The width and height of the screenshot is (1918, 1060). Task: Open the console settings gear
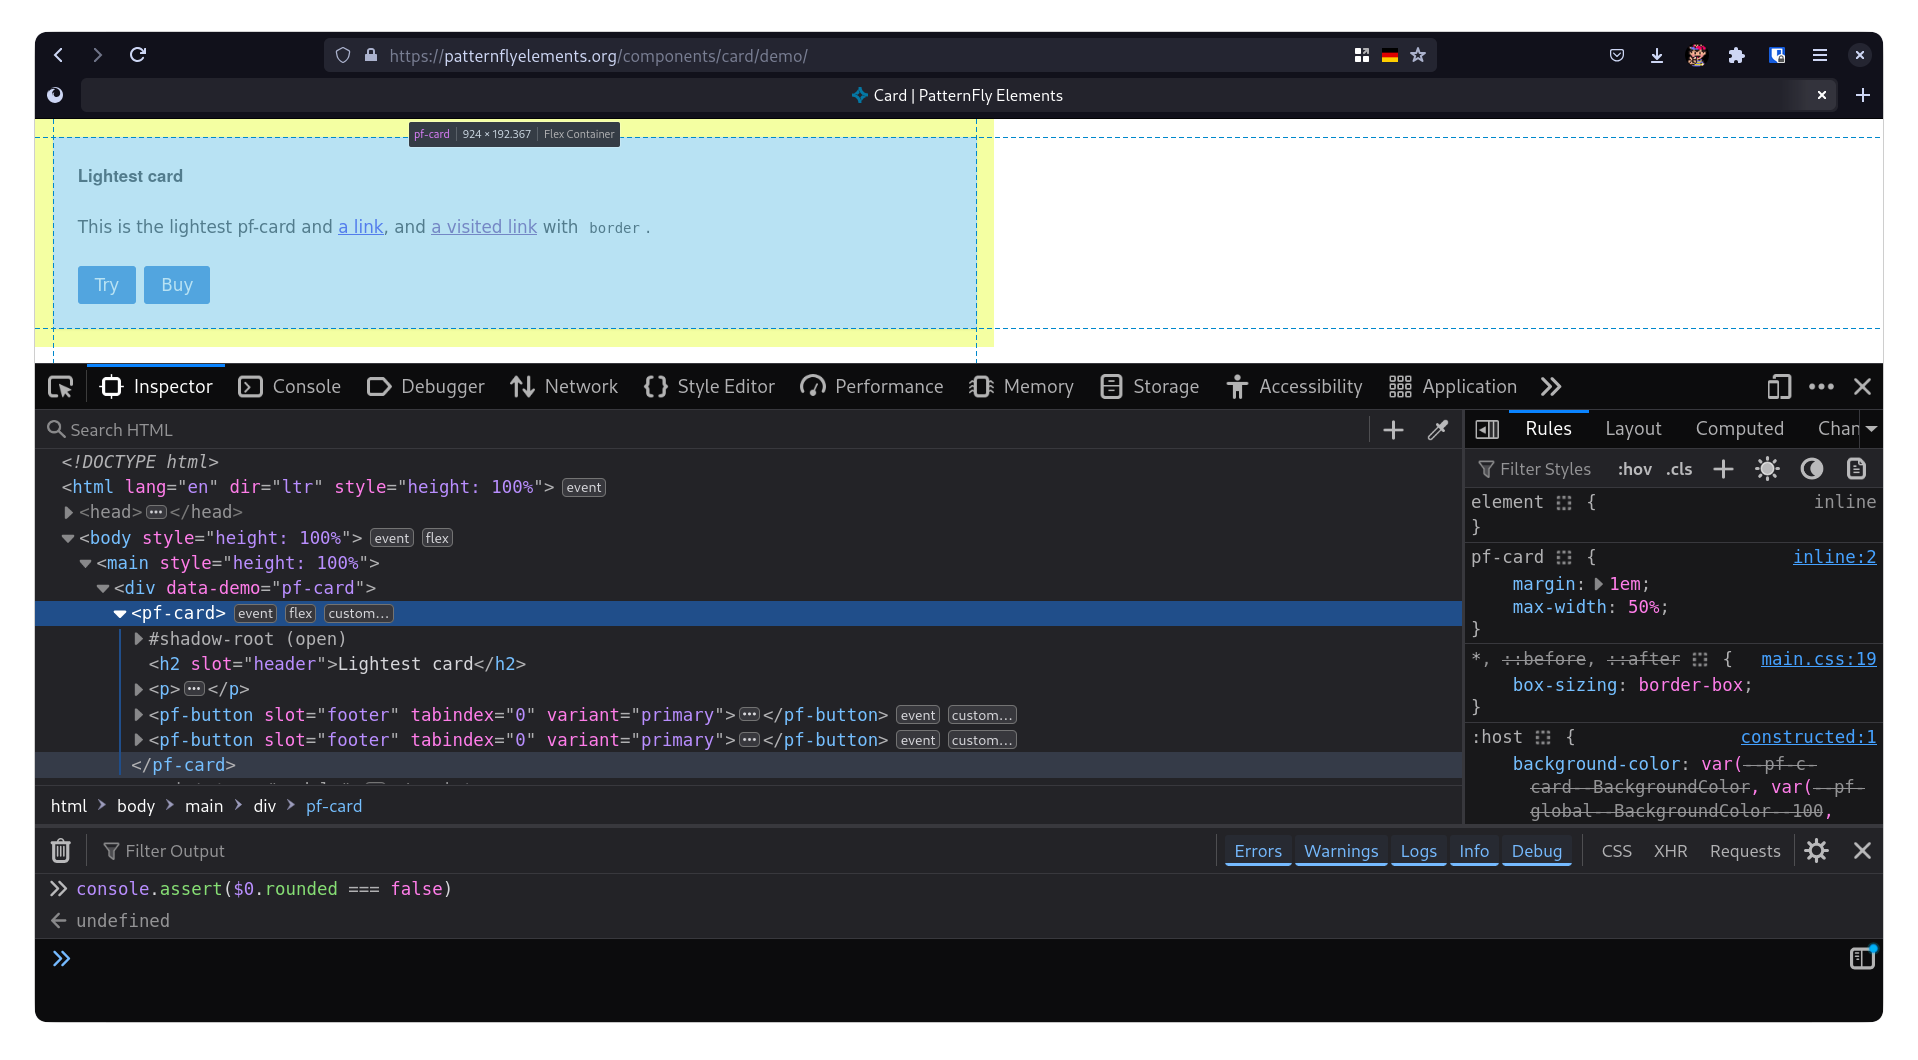(x=1817, y=850)
